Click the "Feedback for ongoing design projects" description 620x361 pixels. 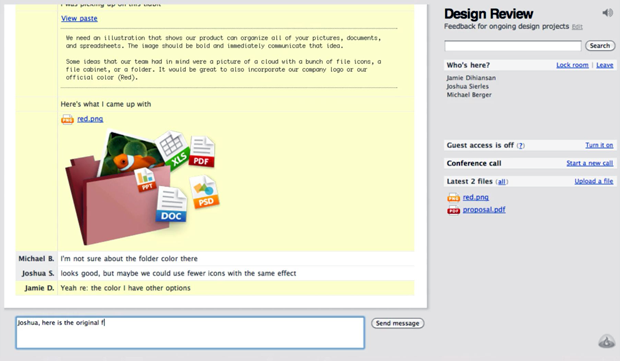tap(506, 26)
